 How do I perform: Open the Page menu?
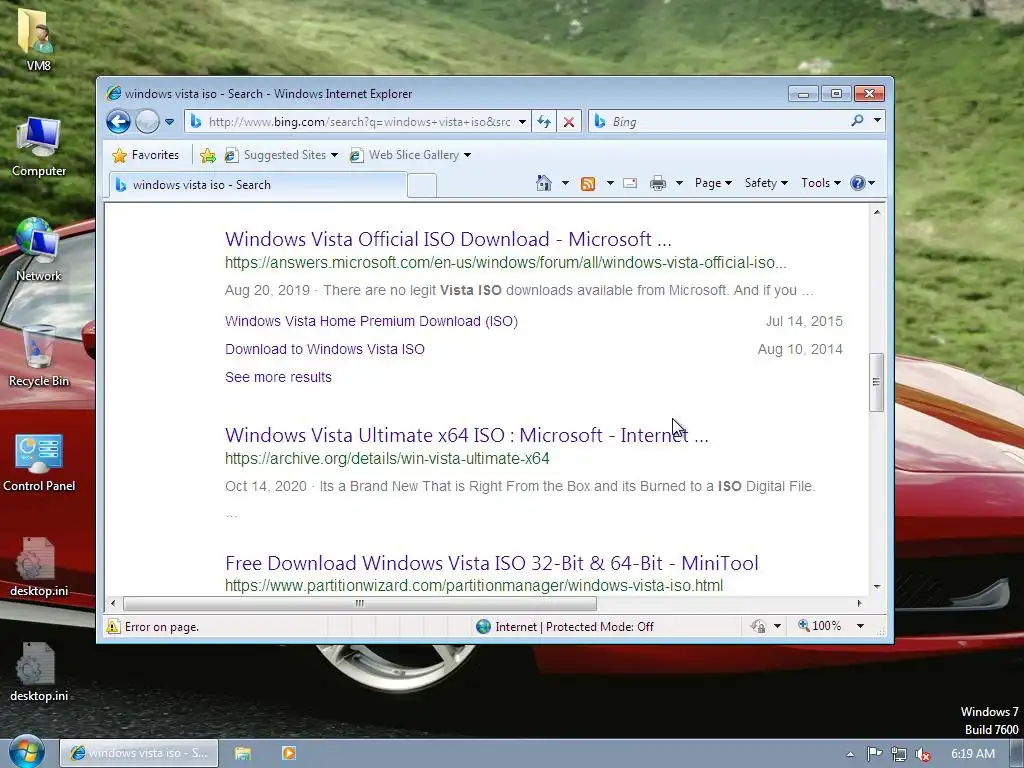click(x=713, y=183)
